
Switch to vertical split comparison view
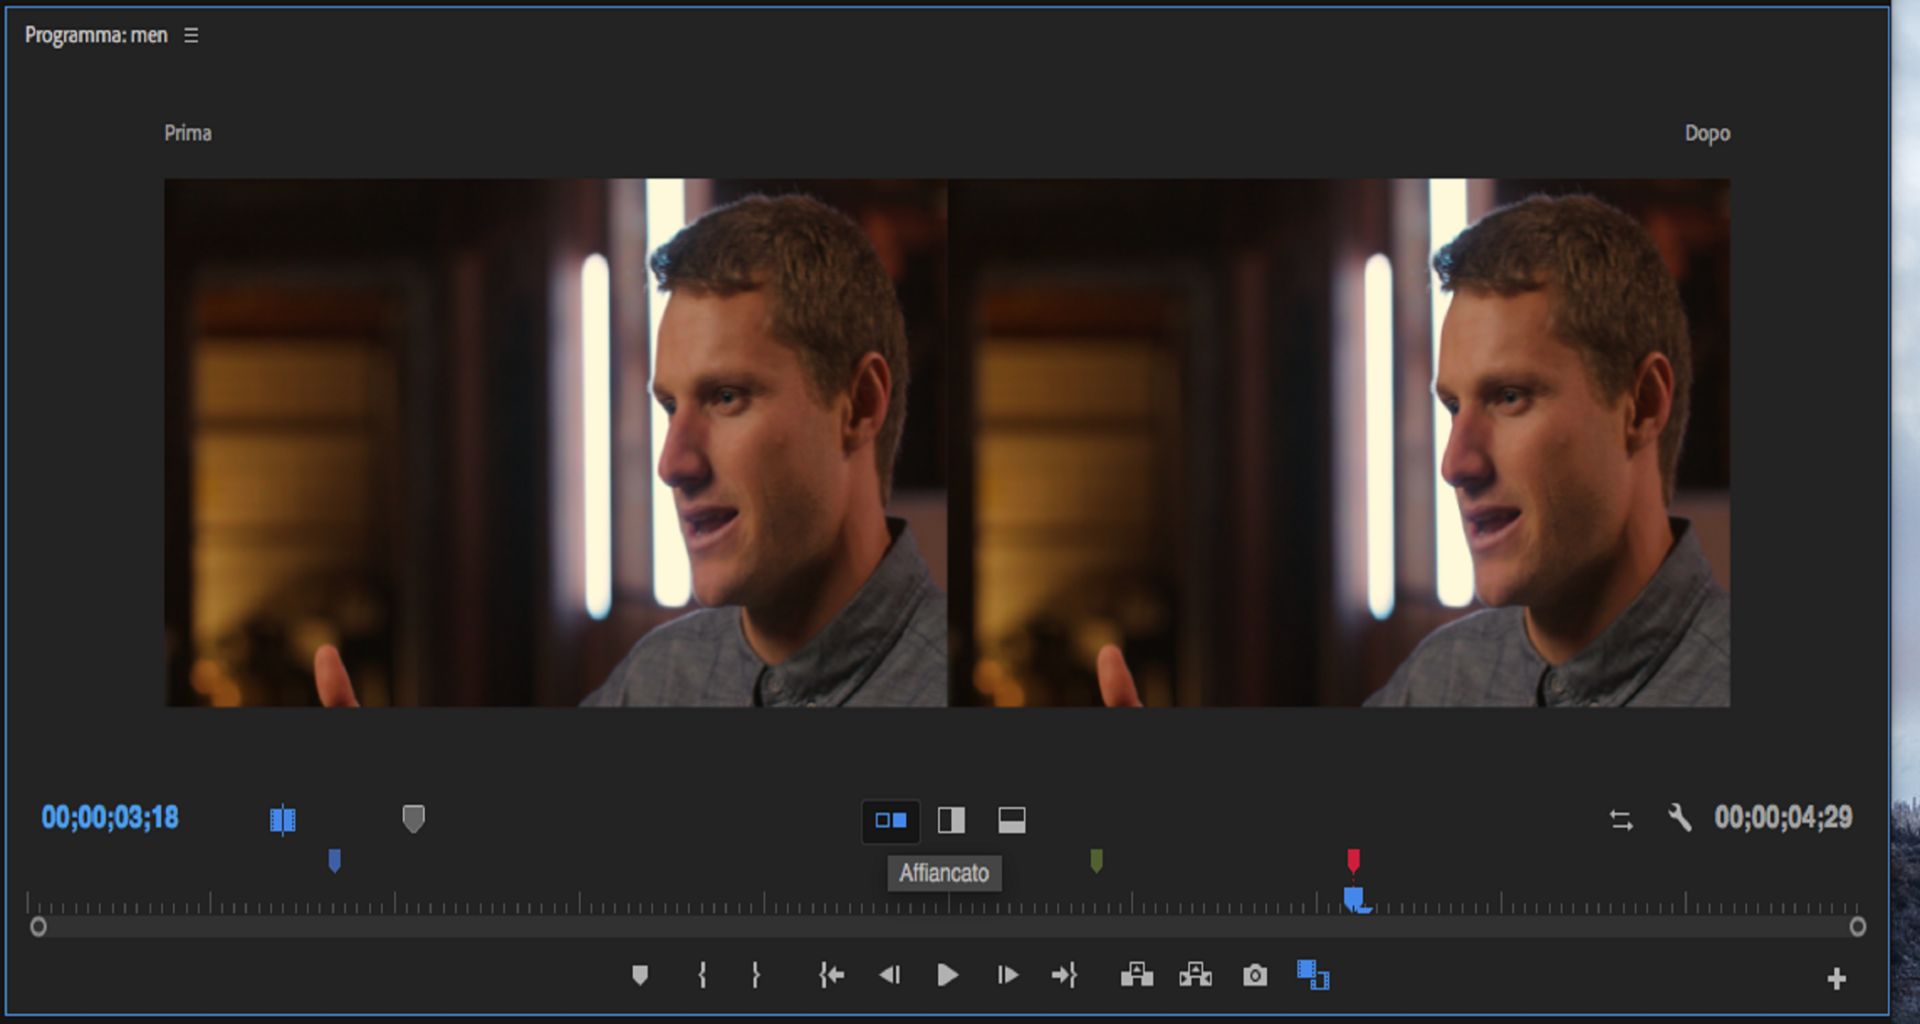(x=951, y=820)
